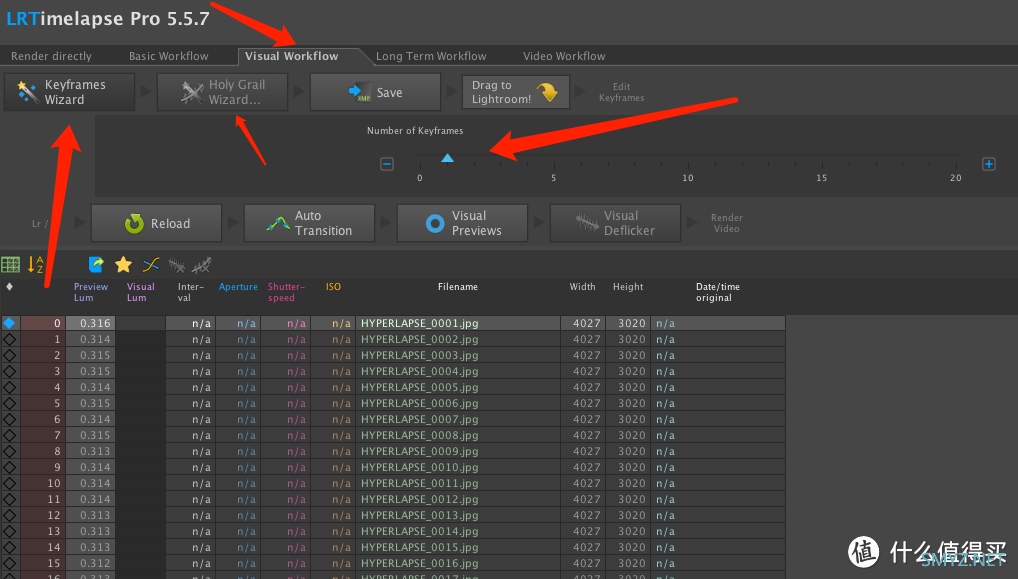Open Visual Deflicker

(x=615, y=223)
